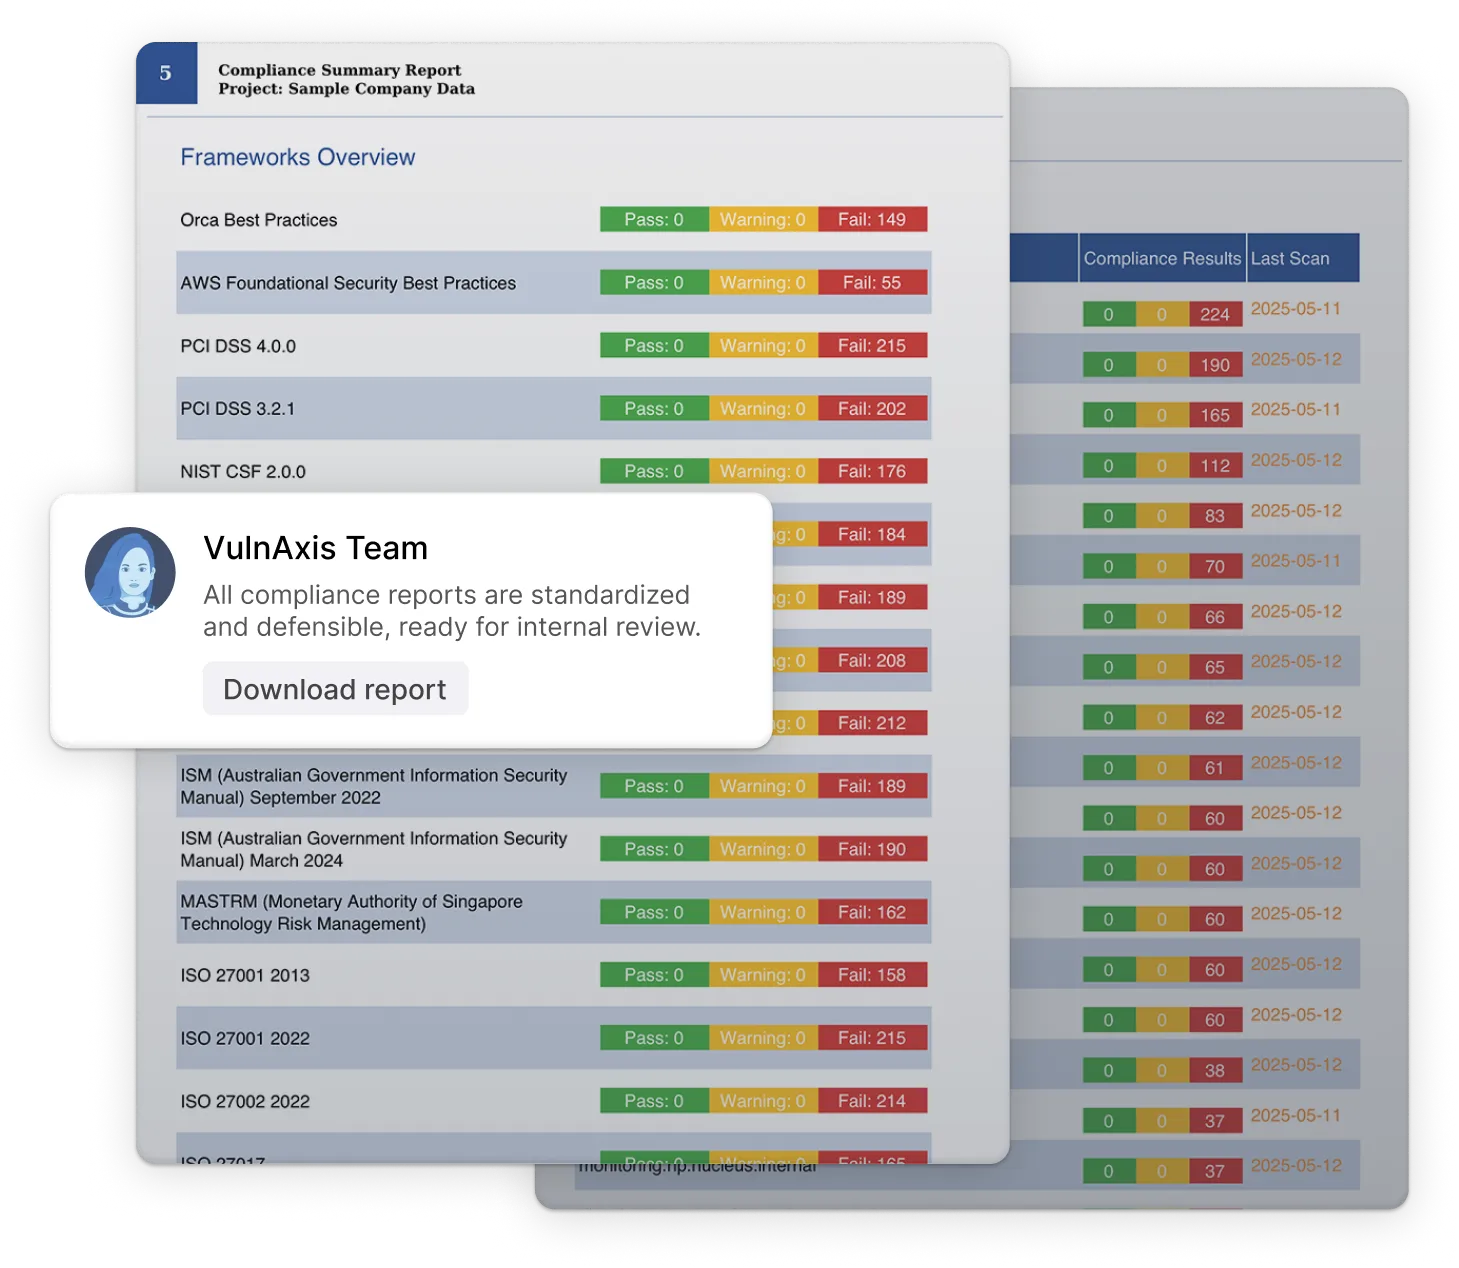Click the Download report button
The width and height of the screenshot is (1459, 1268).
(x=335, y=689)
